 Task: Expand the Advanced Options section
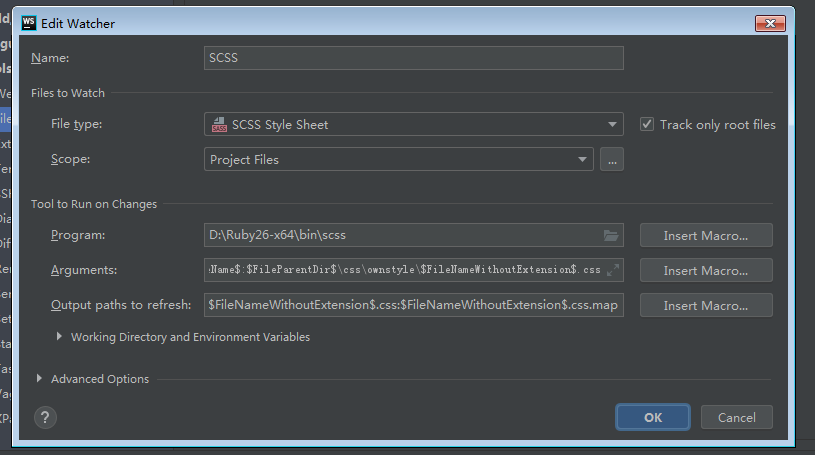coord(39,379)
